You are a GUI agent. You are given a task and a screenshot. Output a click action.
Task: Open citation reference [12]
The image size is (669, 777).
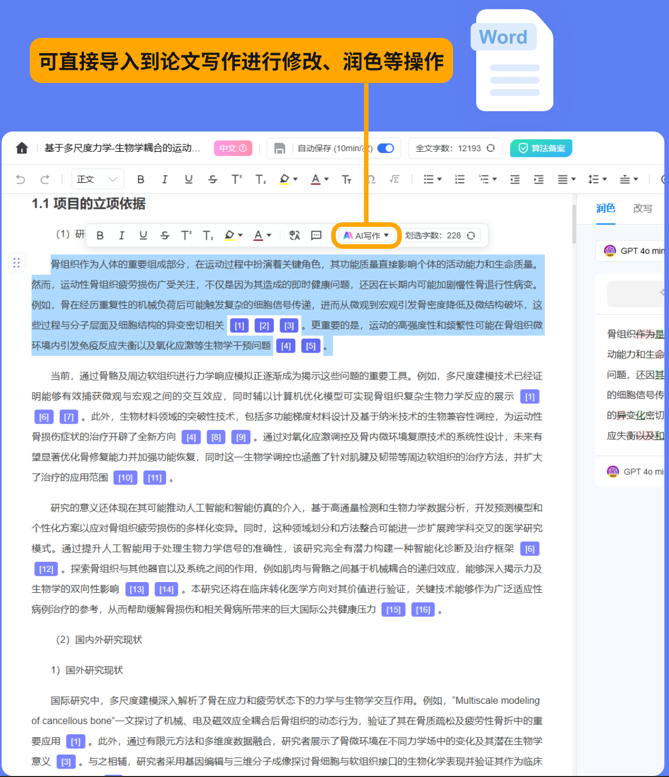46,569
